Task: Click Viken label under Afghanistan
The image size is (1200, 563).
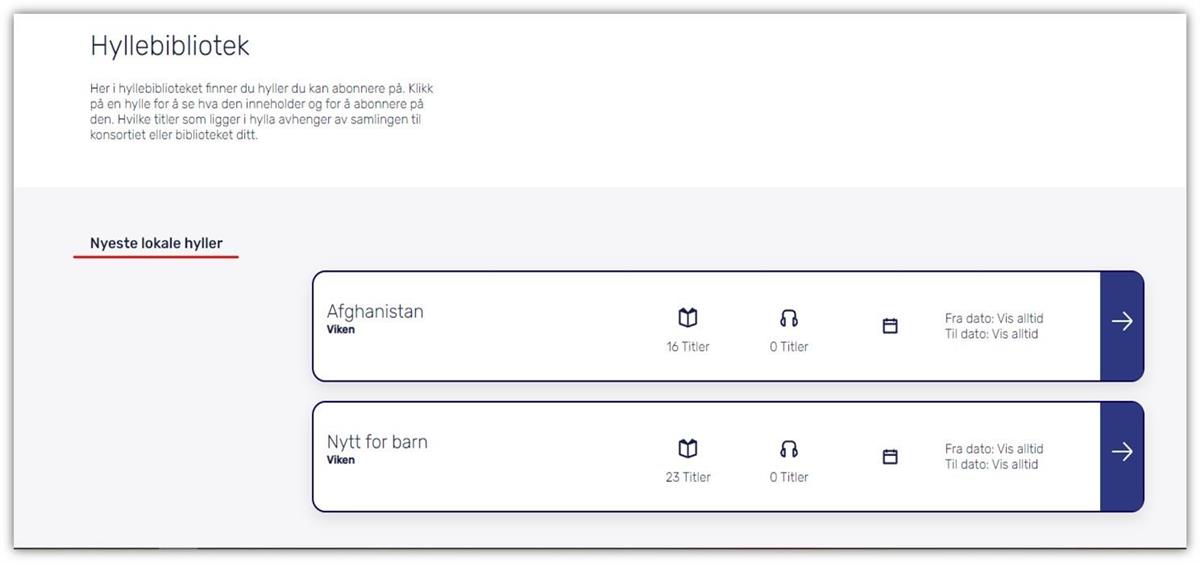Action: (341, 329)
